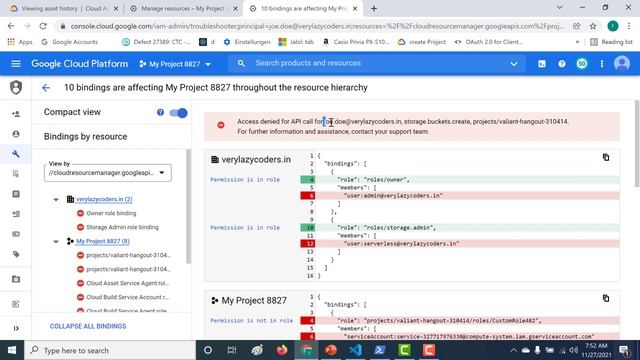The width and height of the screenshot is (640, 360).
Task: Open Task View on the taskbar
Action: (x=232, y=350)
